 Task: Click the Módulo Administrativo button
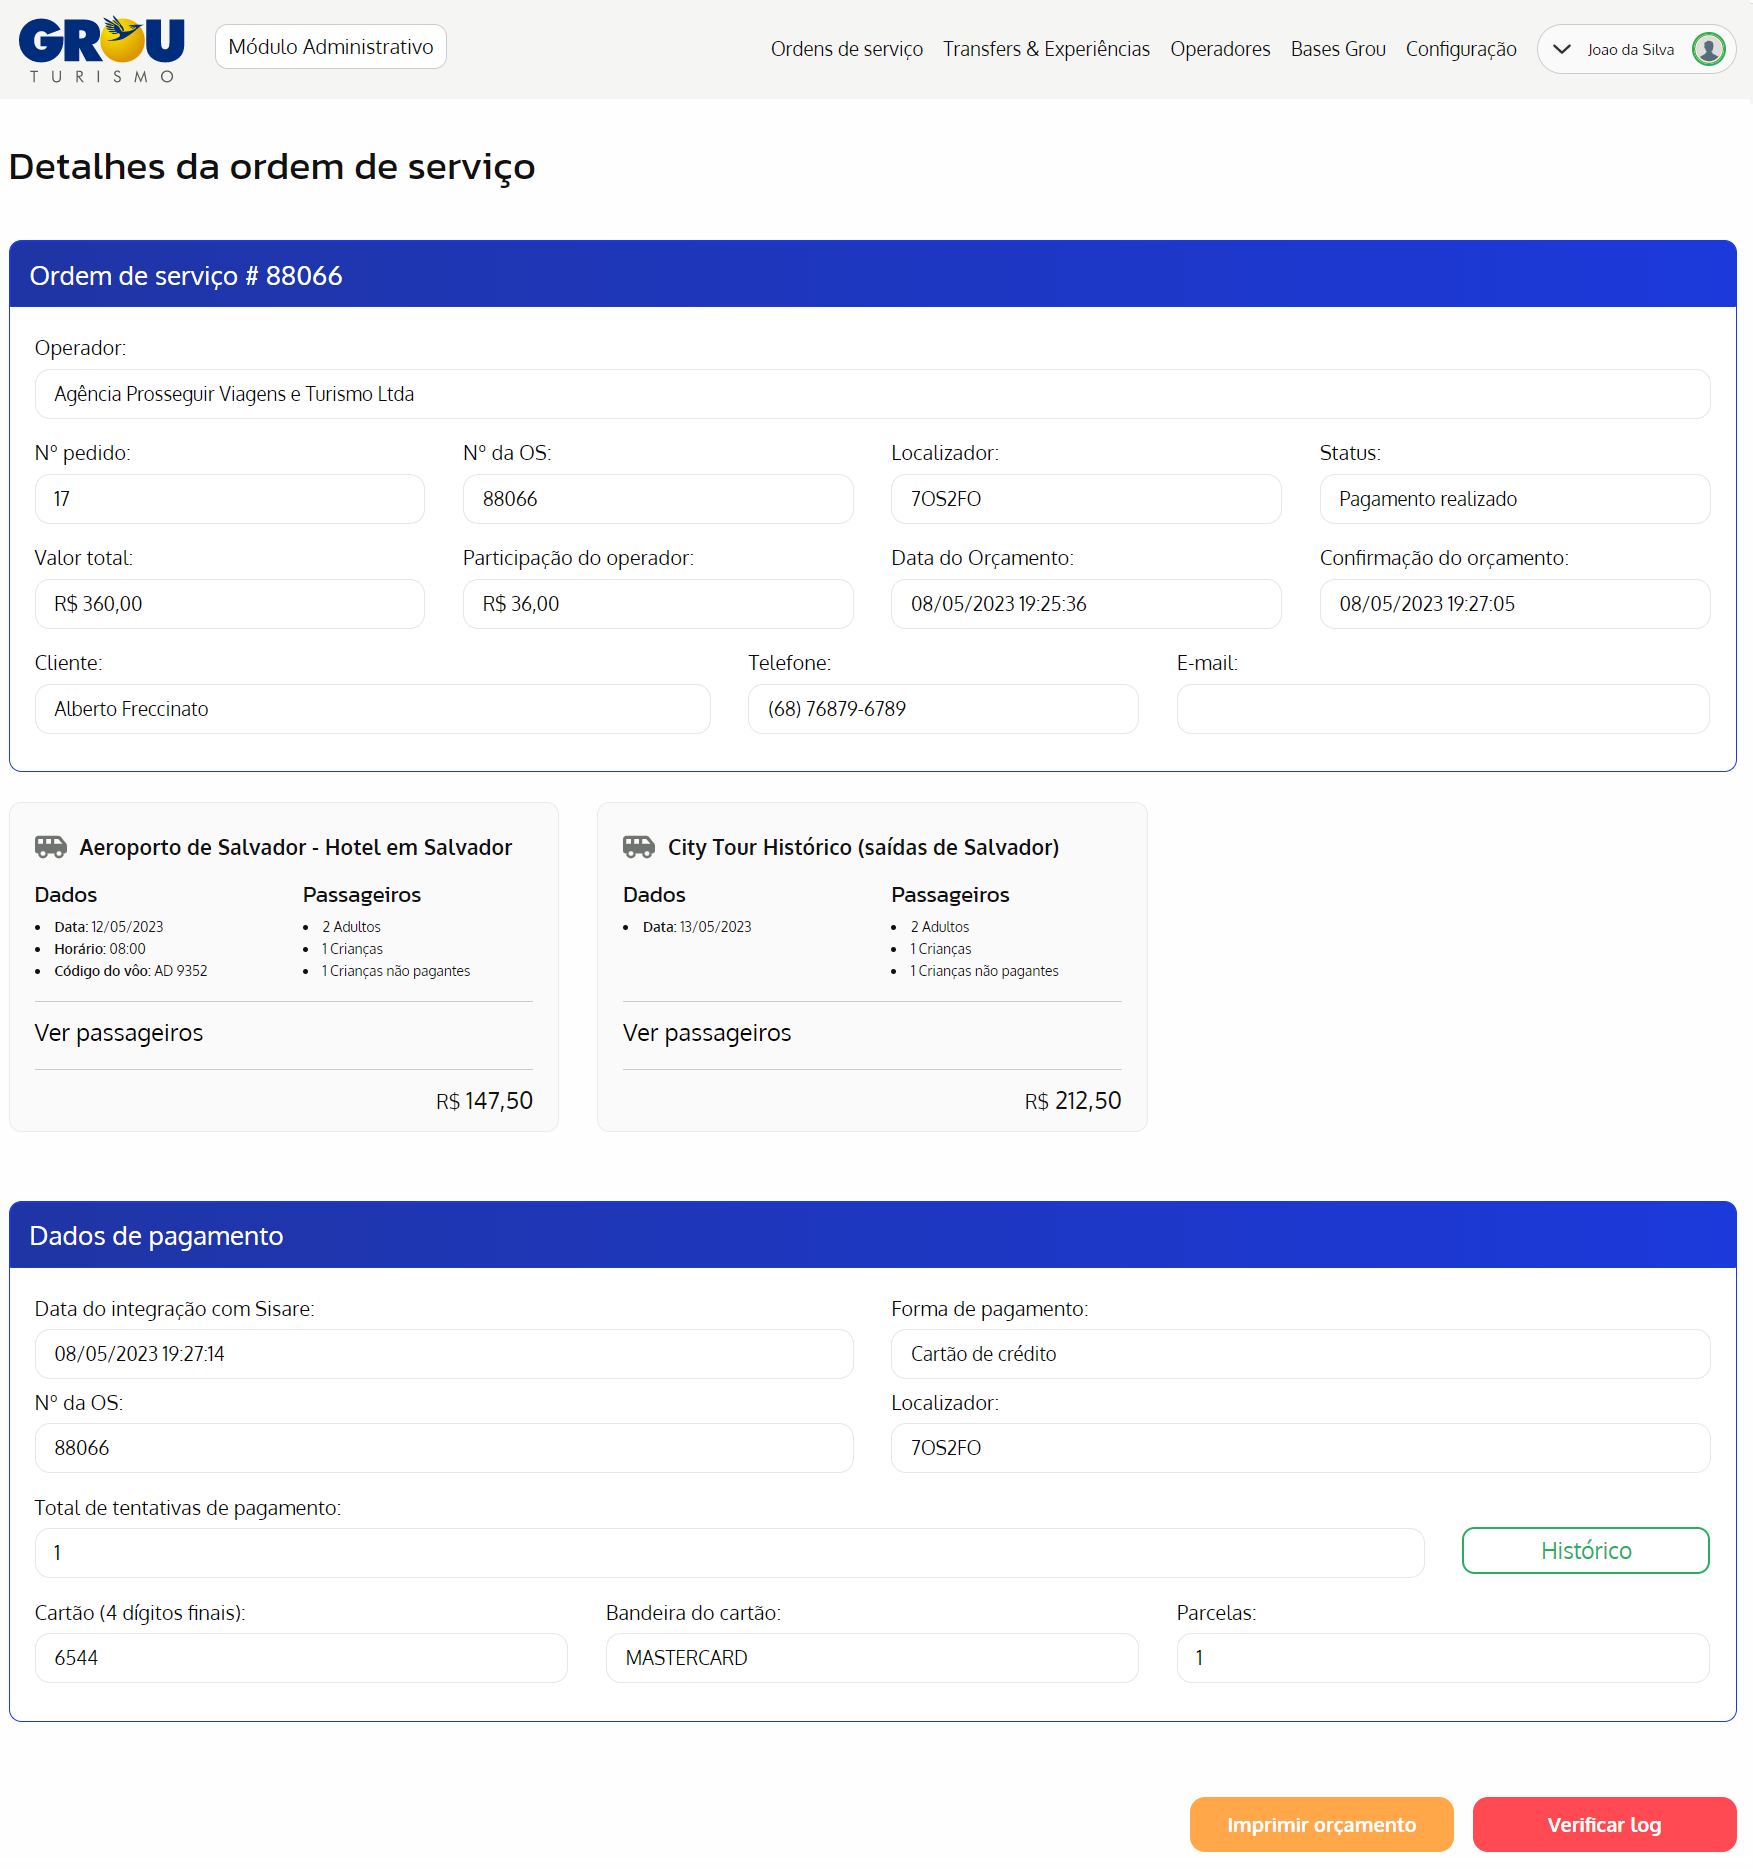pyautogui.click(x=331, y=47)
